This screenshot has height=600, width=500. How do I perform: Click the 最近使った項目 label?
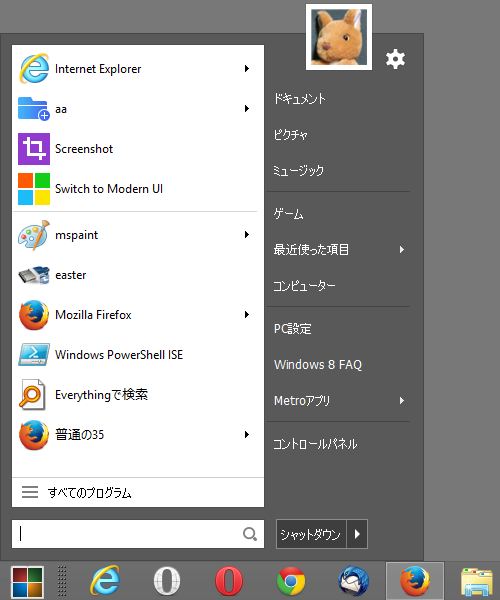[311, 250]
